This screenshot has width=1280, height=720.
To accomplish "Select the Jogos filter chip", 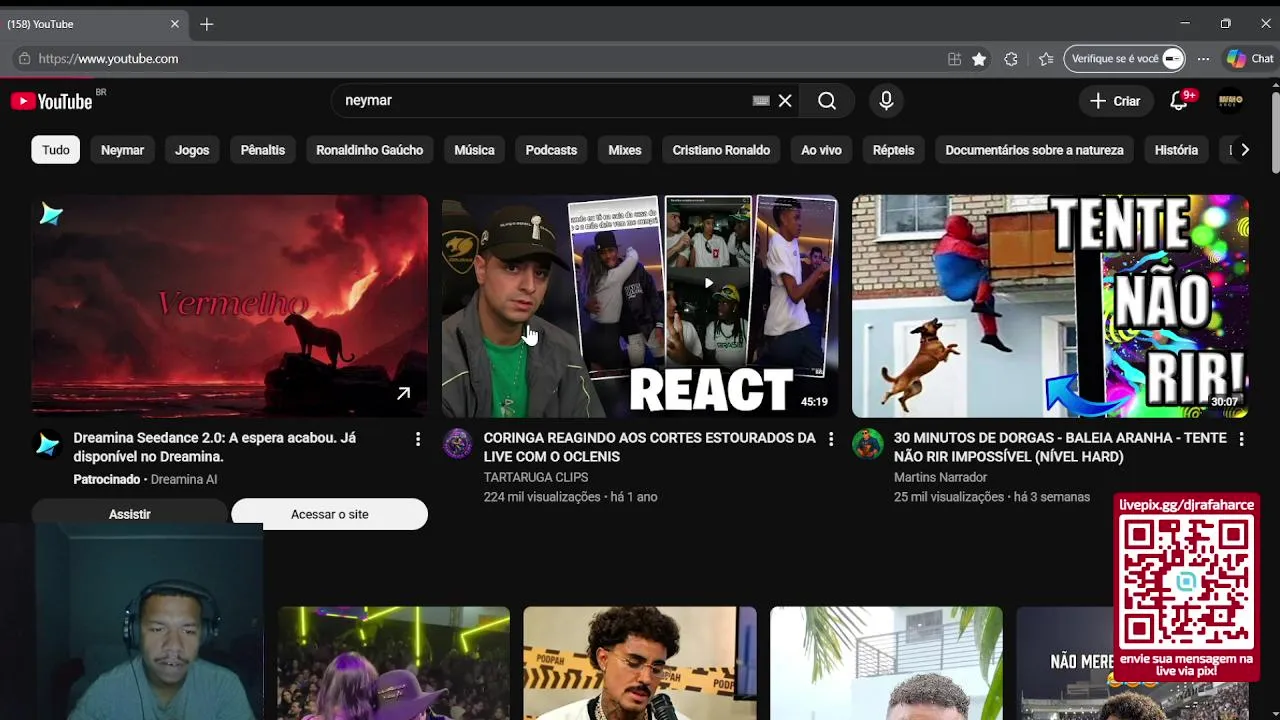I will [x=192, y=150].
